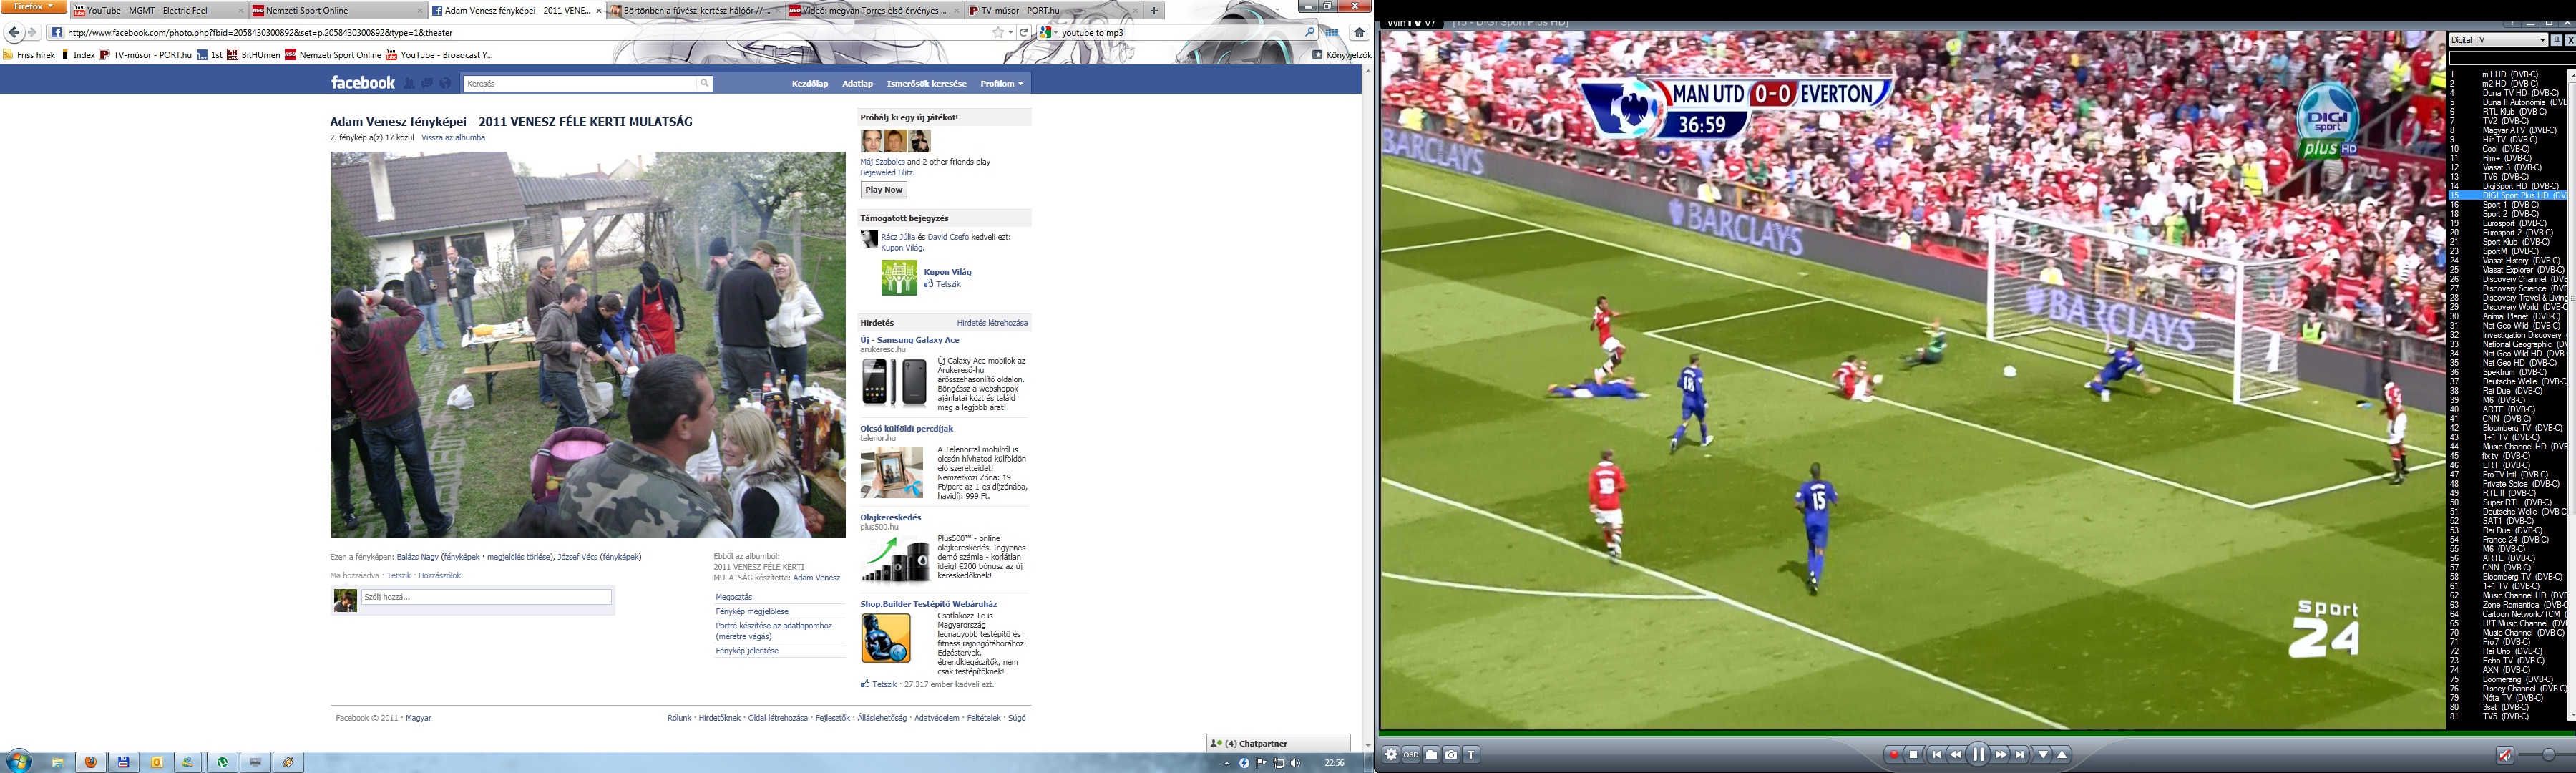Expand the Profilom dropdown menu
Screen dimensions: 2576x773
pyautogui.click(x=1002, y=84)
